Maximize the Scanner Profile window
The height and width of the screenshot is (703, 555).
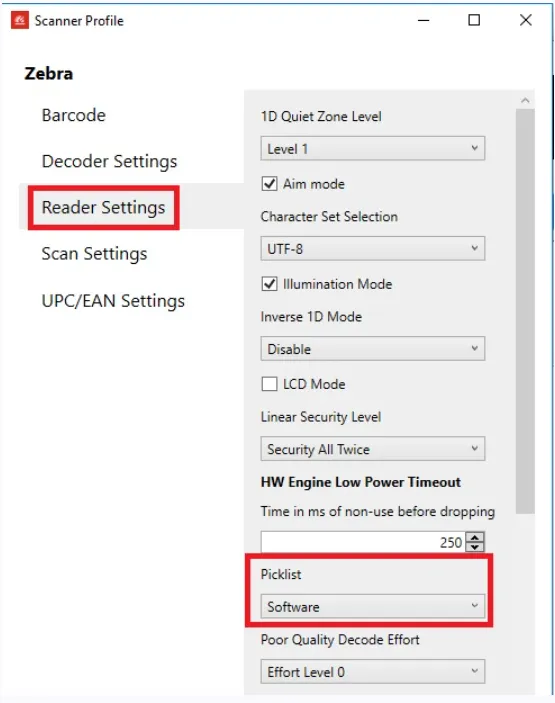click(x=474, y=20)
